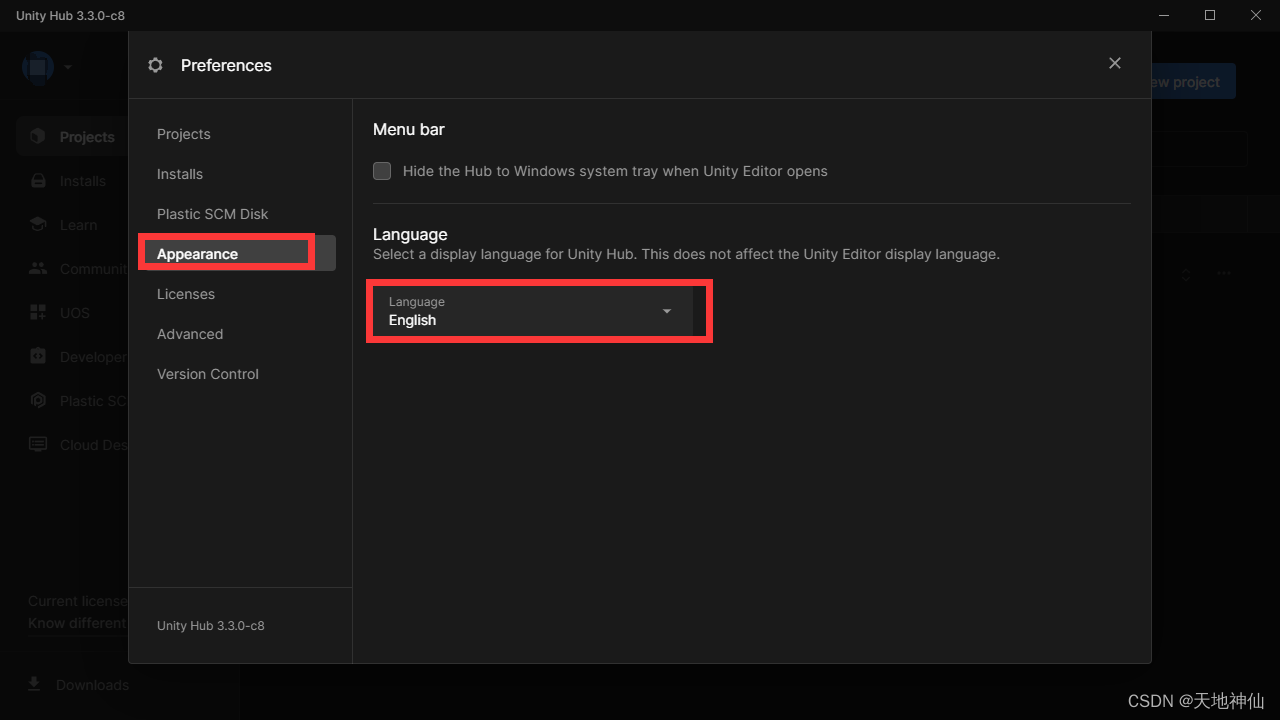The width and height of the screenshot is (1280, 720).
Task: Open the Advanced preferences section
Action: click(x=190, y=334)
